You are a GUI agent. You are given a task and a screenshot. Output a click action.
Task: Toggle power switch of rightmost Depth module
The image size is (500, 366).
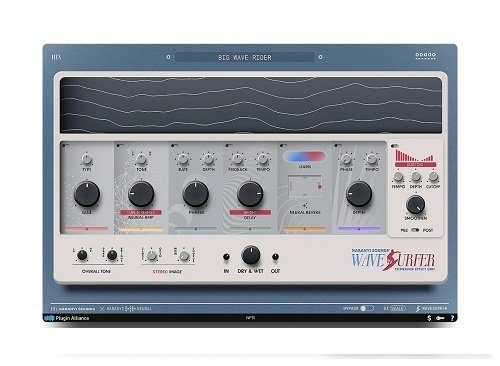tap(338, 145)
